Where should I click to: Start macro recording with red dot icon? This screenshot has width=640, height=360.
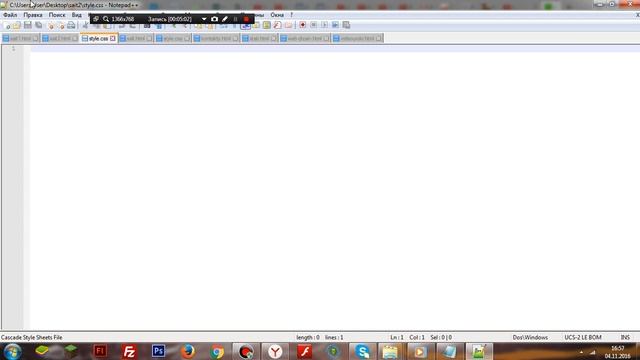(x=302, y=25)
